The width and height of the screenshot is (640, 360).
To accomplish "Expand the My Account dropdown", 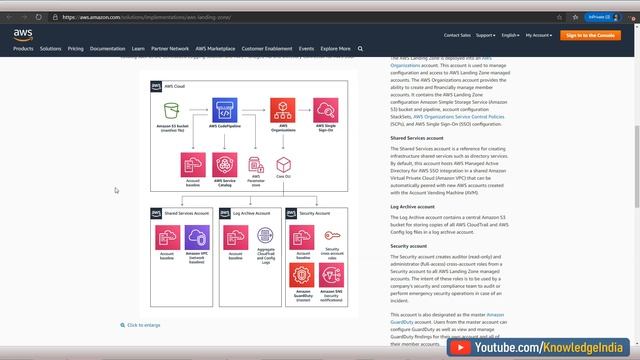I will 538,36.
